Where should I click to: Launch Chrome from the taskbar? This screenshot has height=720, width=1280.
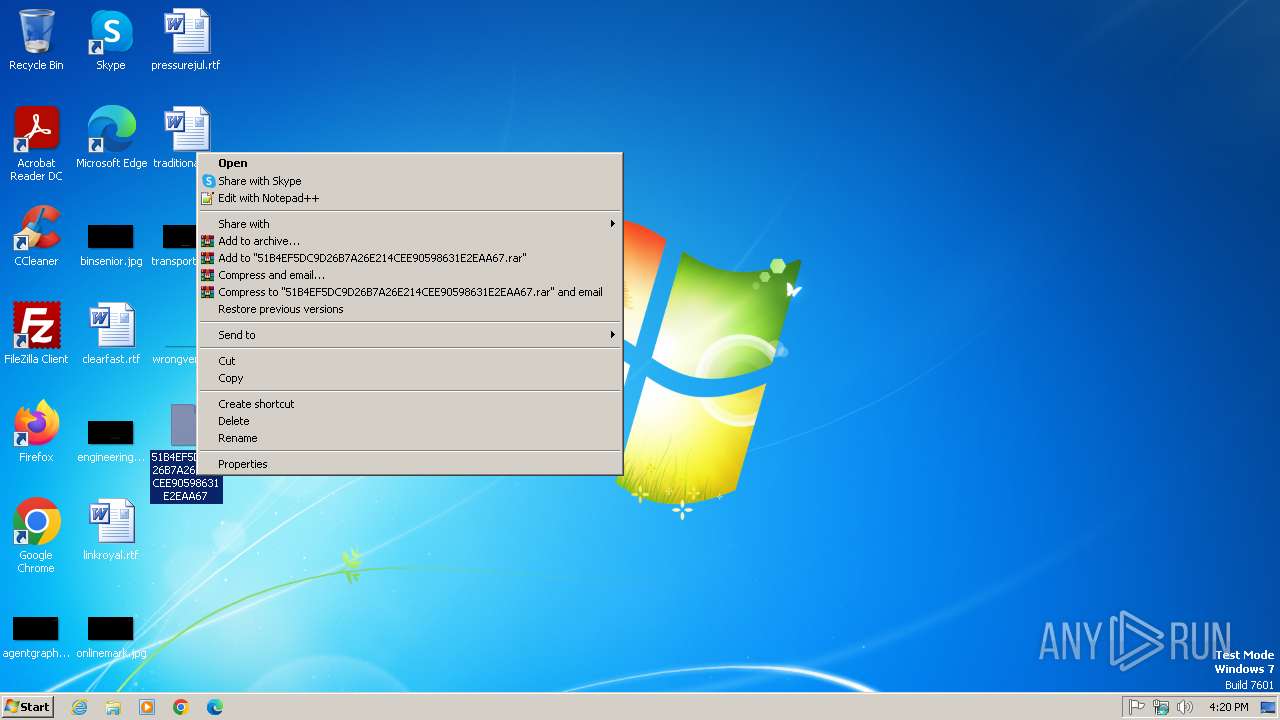click(181, 707)
